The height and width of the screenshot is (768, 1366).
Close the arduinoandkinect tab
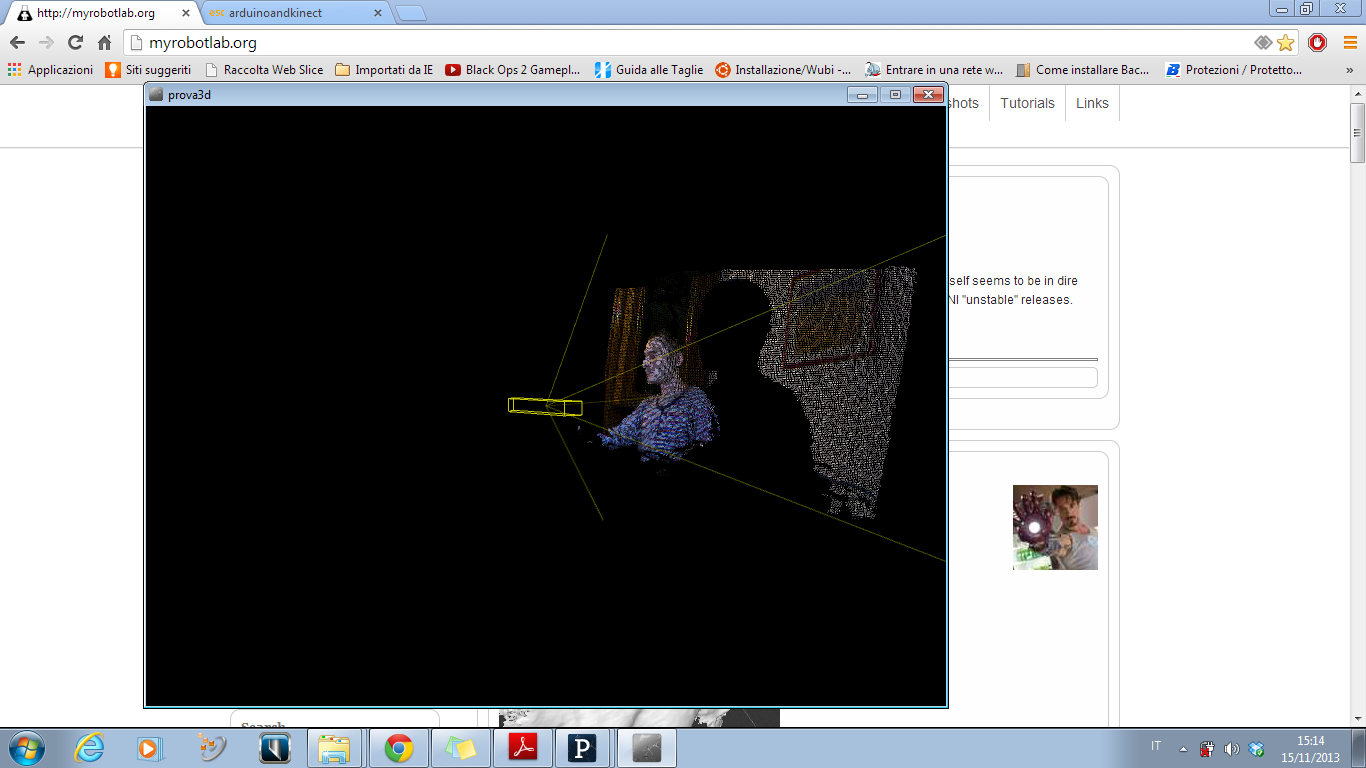pyautogui.click(x=377, y=13)
